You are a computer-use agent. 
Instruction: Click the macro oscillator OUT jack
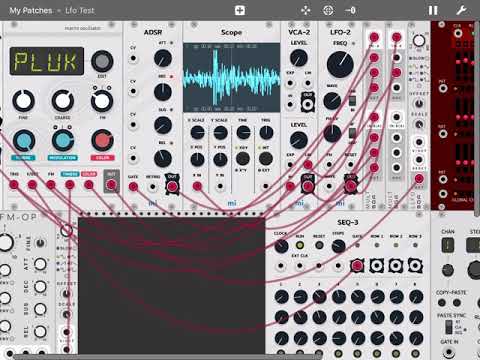pyautogui.click(x=111, y=184)
